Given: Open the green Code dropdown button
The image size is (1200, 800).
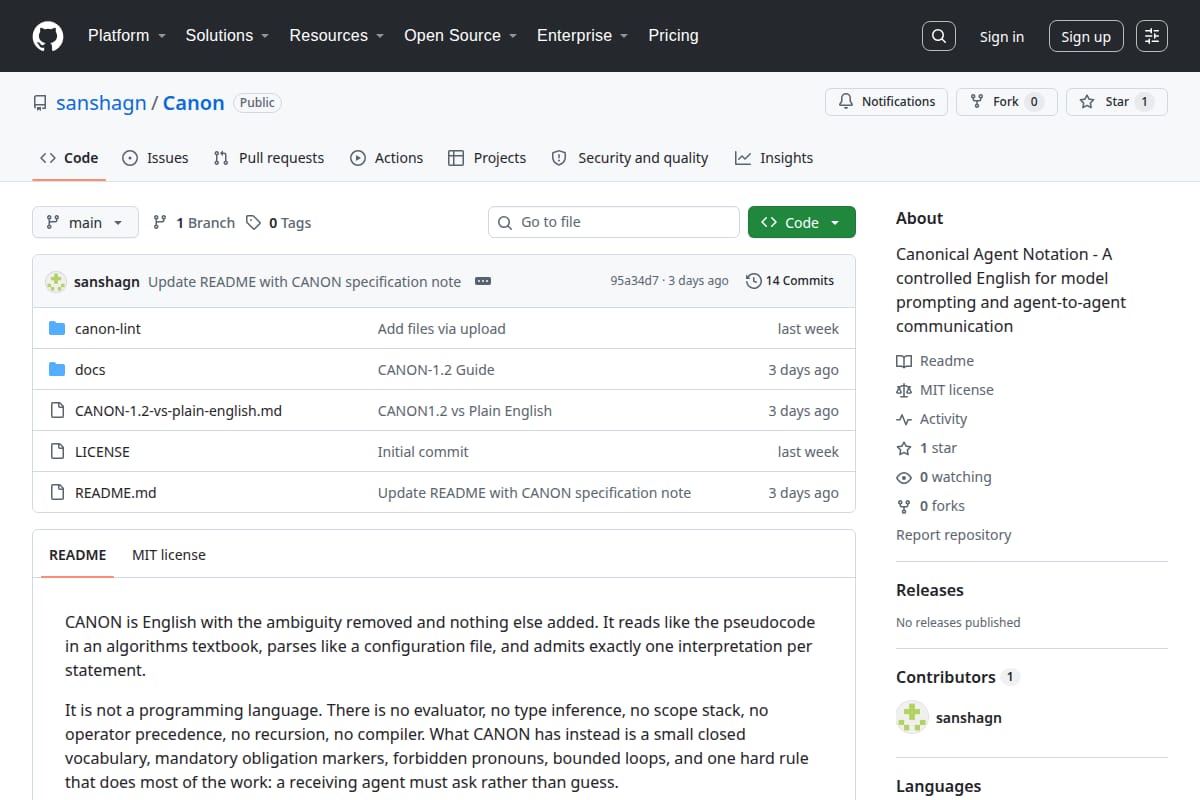Looking at the screenshot, I should (x=802, y=223).
